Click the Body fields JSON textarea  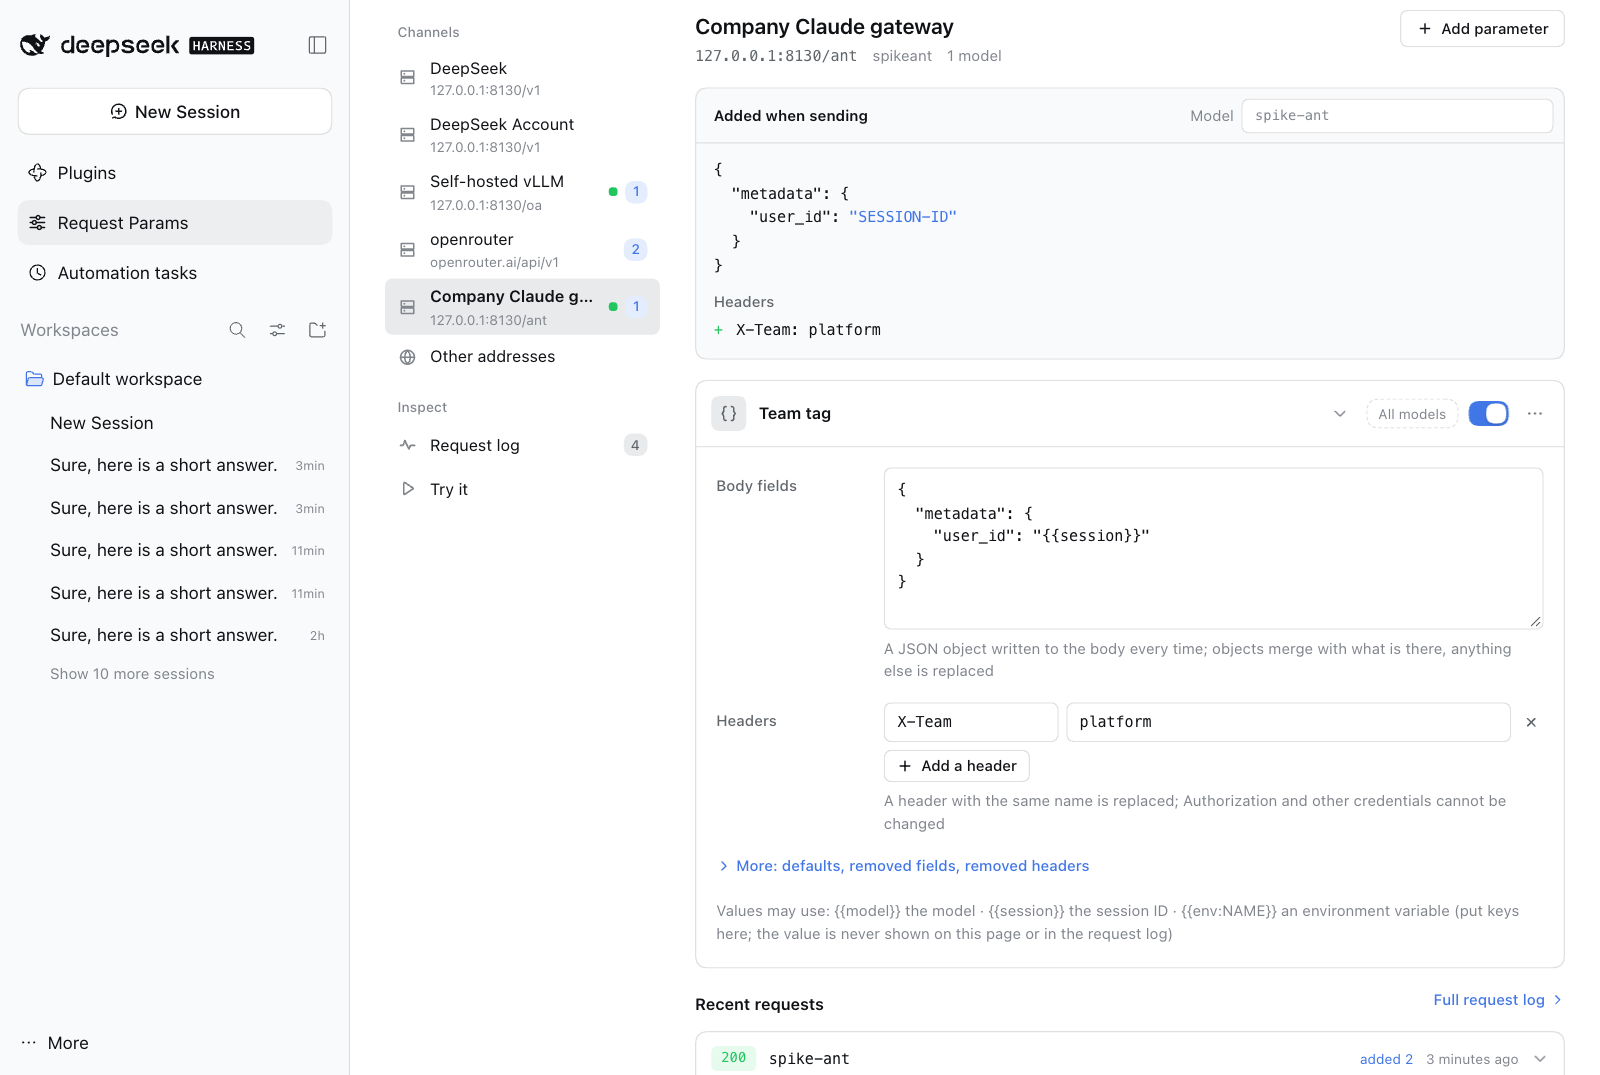(x=1213, y=548)
